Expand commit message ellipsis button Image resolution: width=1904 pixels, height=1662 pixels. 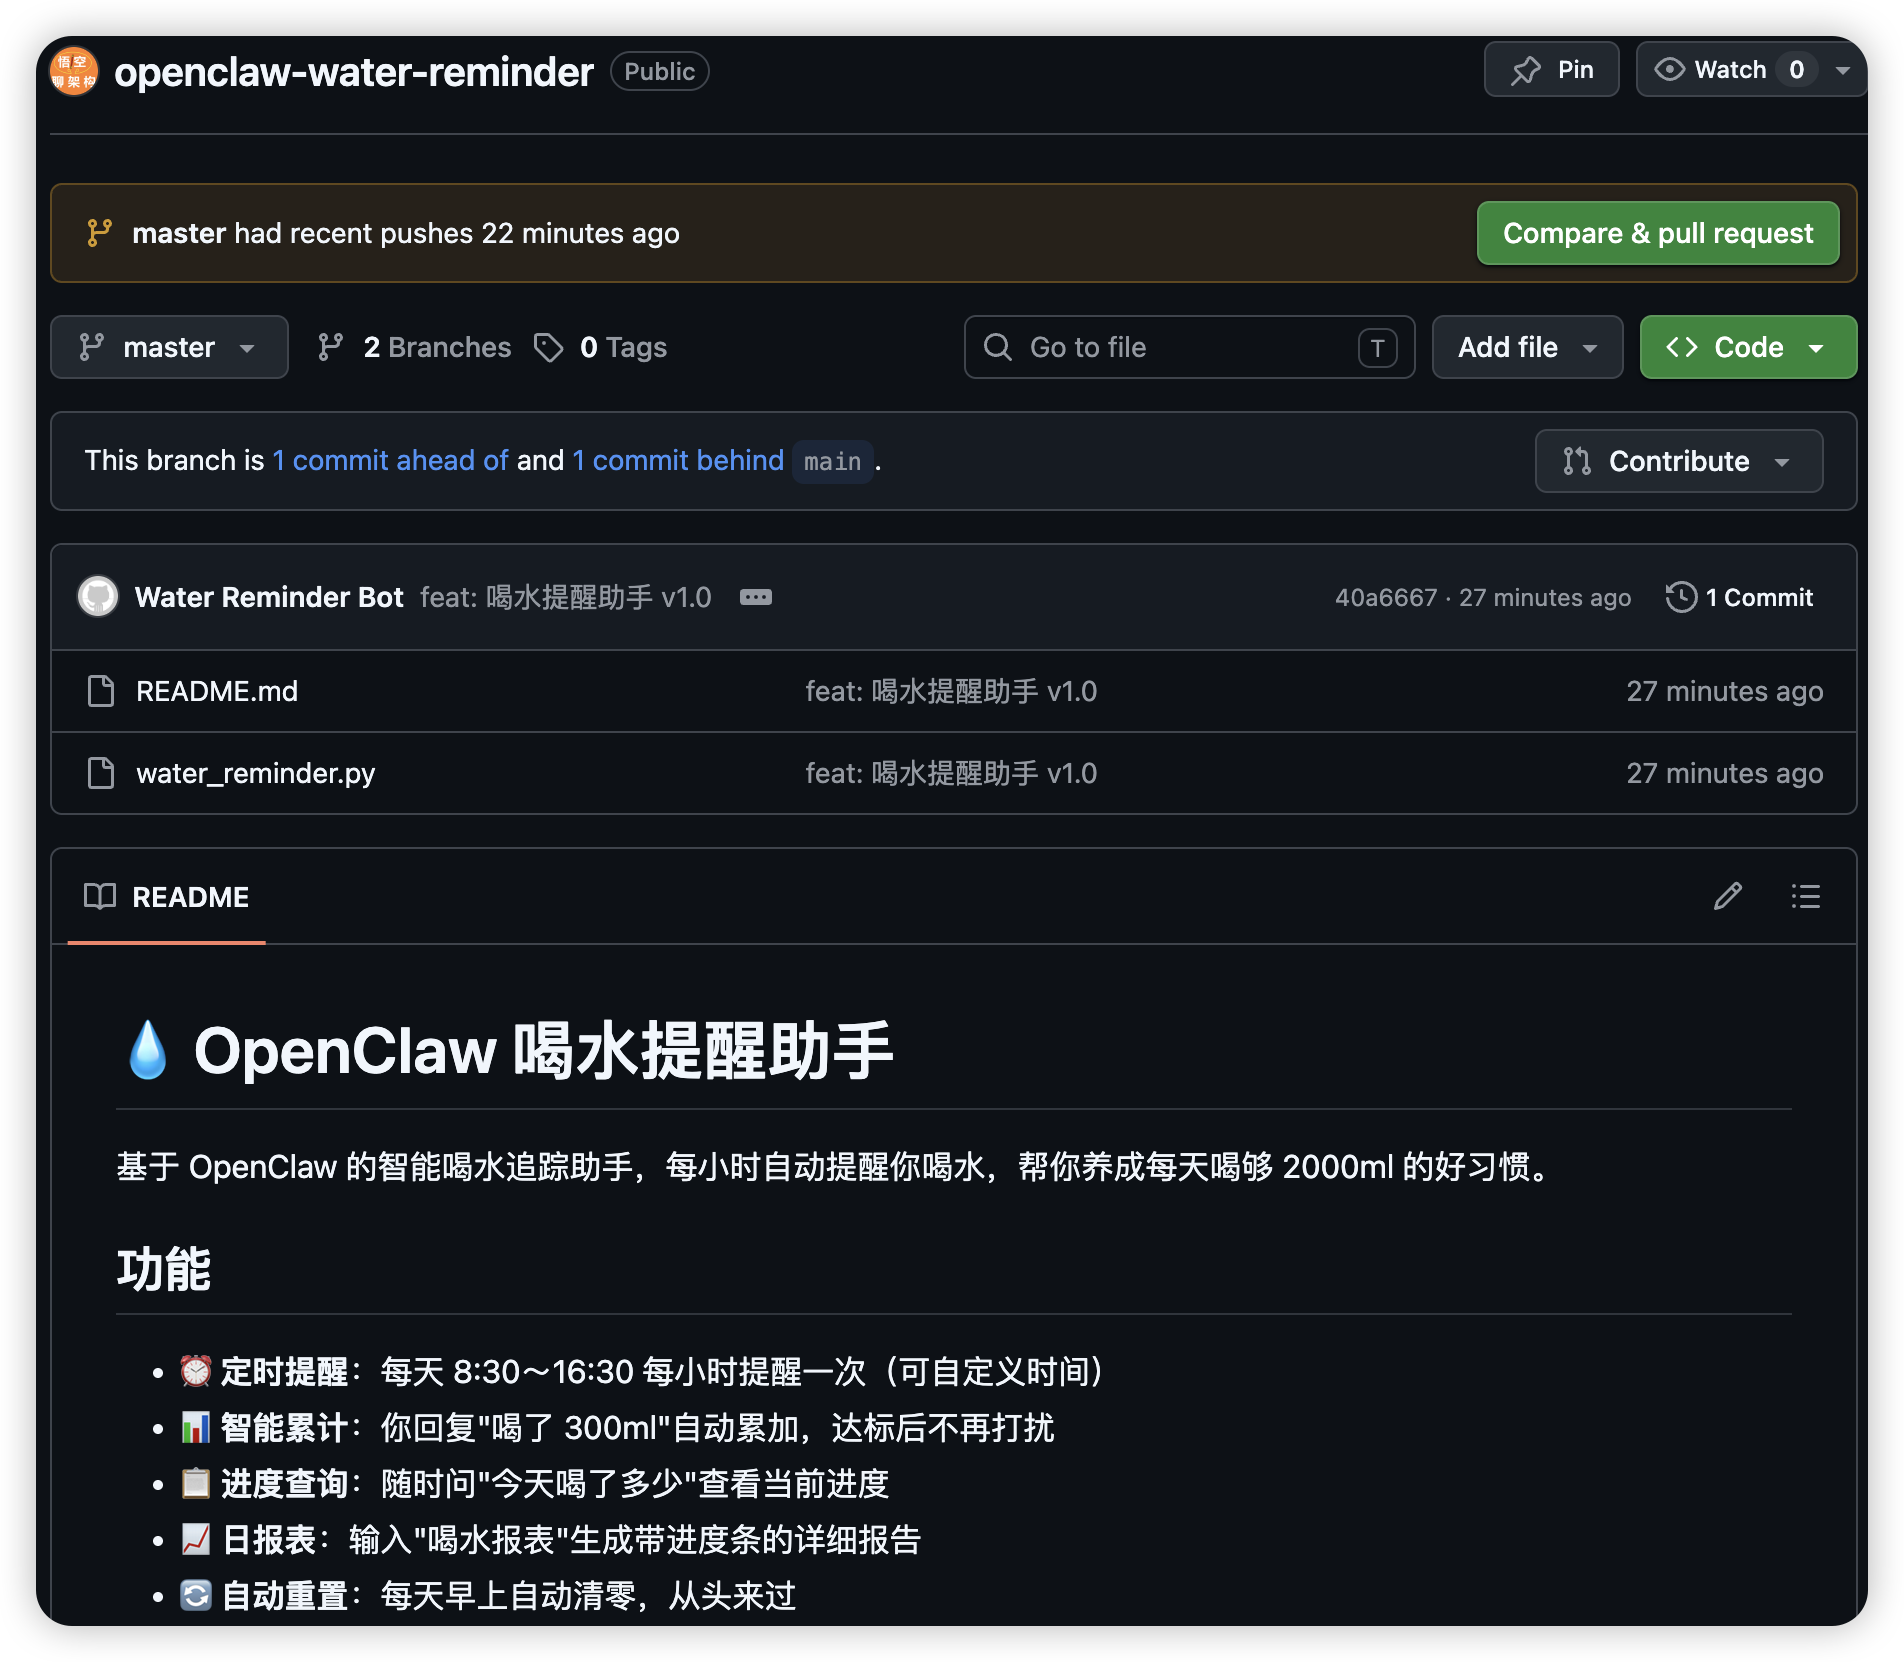[755, 597]
